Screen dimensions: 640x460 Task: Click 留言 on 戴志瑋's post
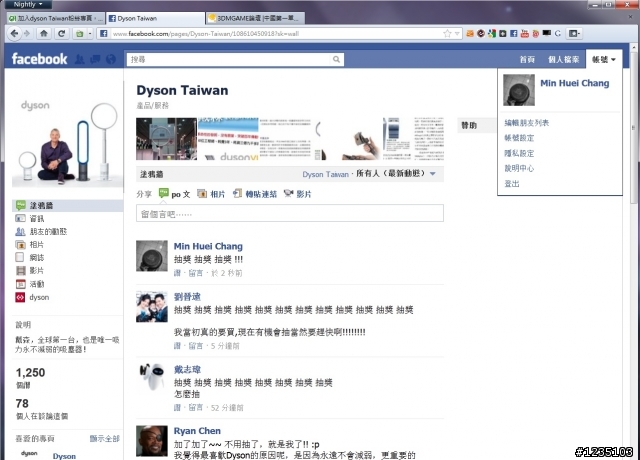click(x=196, y=407)
